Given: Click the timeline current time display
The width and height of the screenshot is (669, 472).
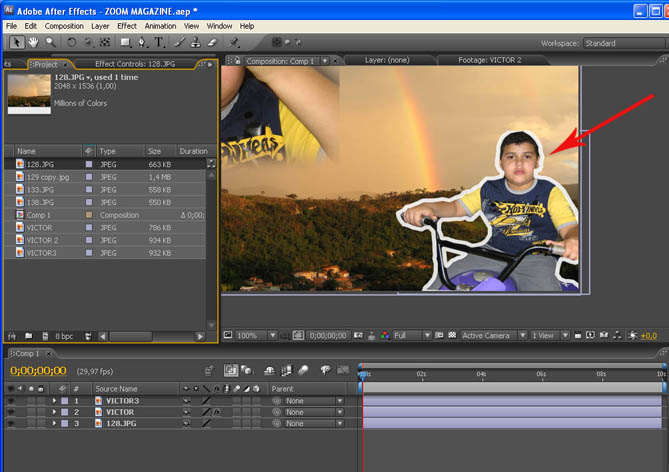Looking at the screenshot, I should click(37, 371).
